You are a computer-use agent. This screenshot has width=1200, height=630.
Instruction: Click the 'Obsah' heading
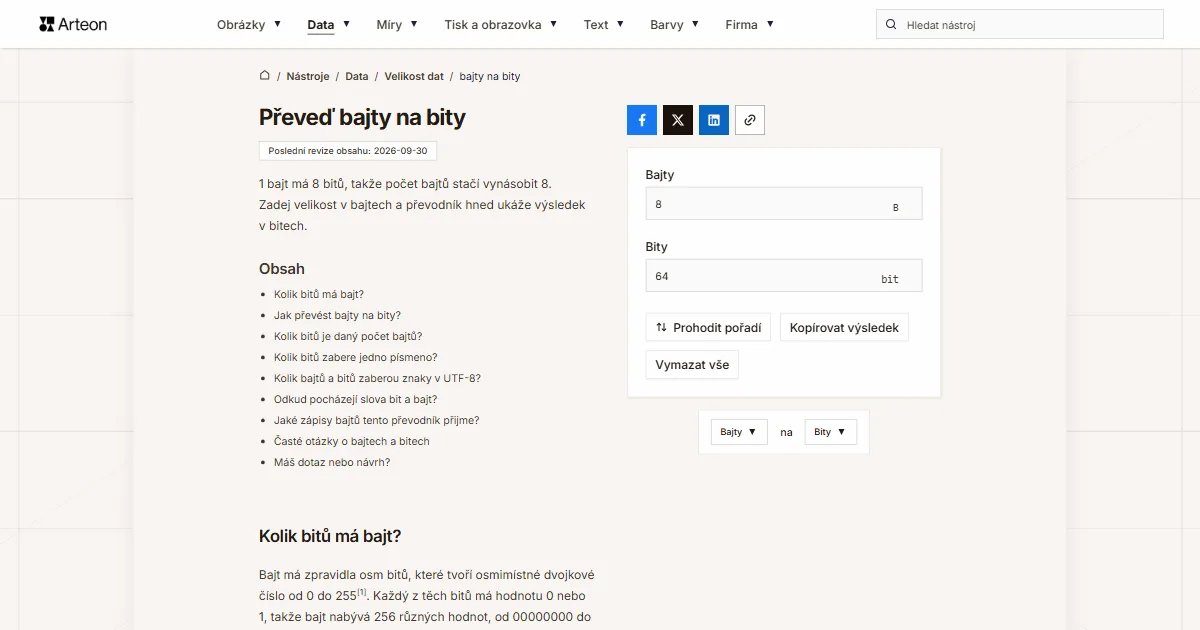tap(282, 269)
